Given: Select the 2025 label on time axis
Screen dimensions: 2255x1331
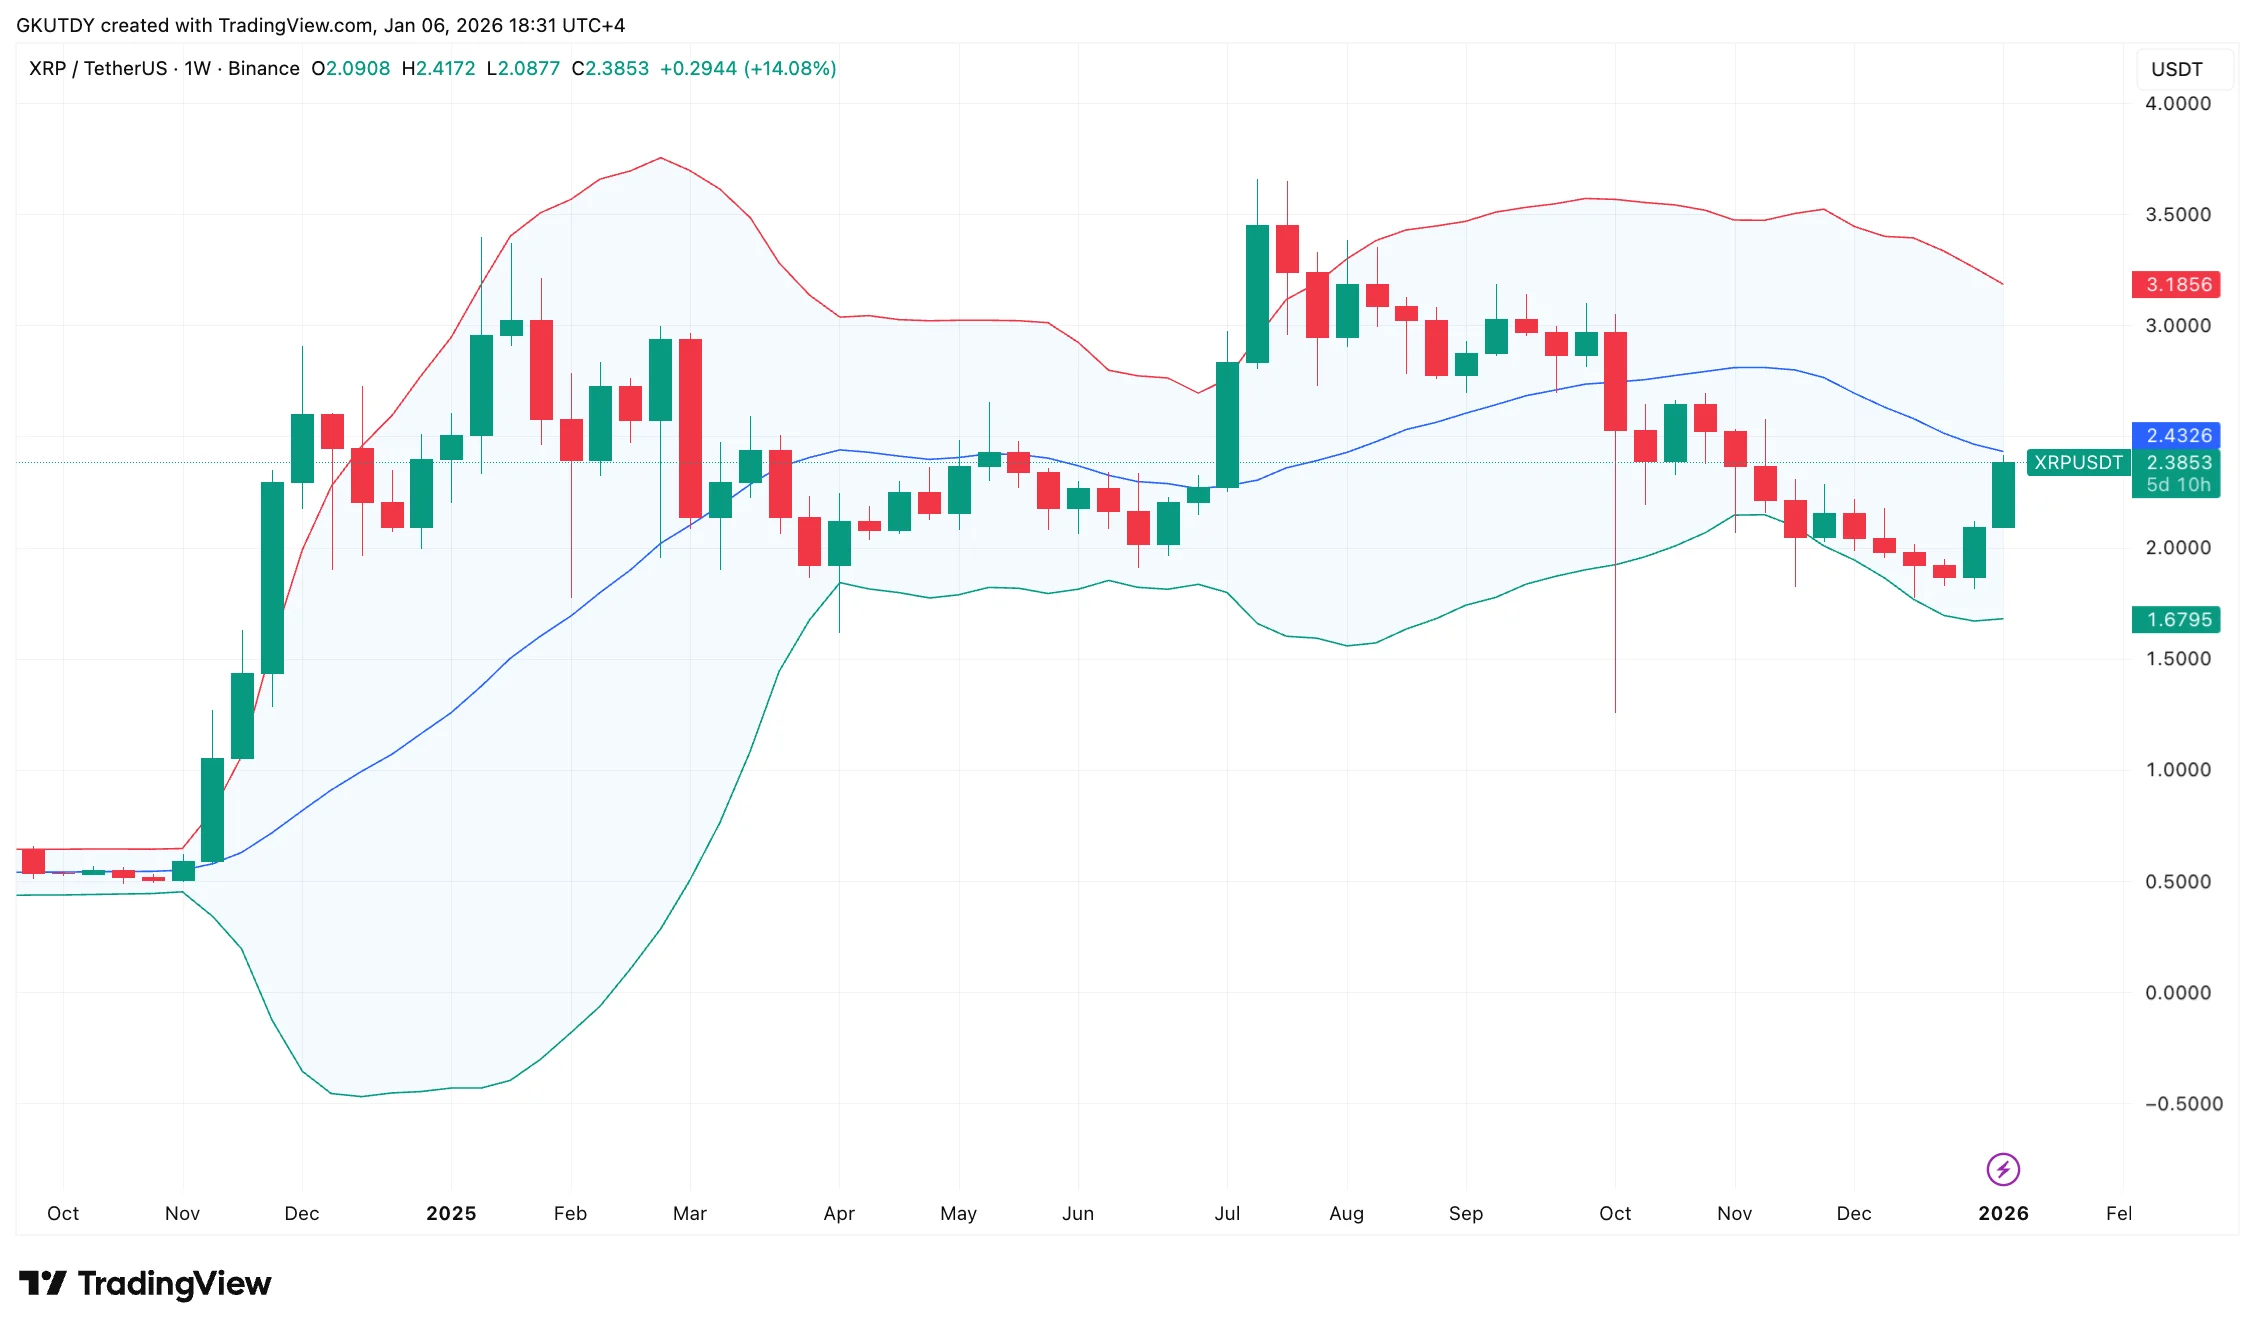Looking at the screenshot, I should [x=451, y=1213].
